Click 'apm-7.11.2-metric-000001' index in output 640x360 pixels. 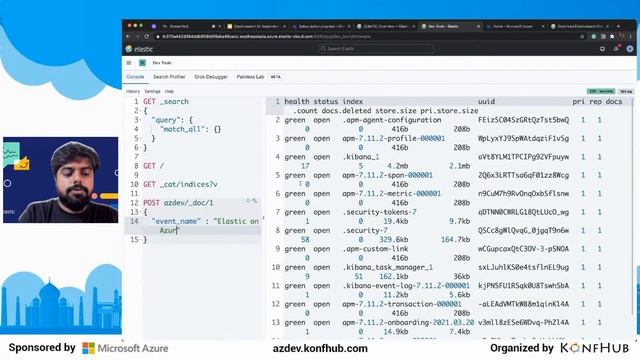pos(391,193)
